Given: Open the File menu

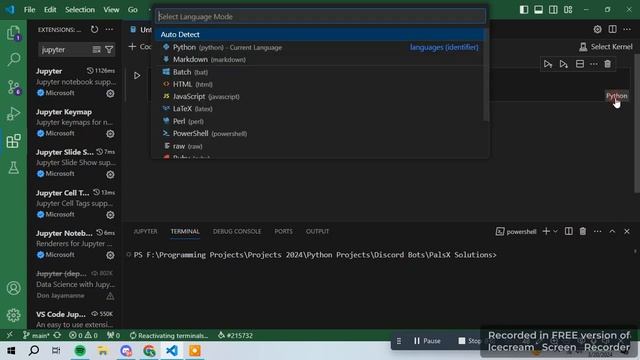Looking at the screenshot, I should click(x=29, y=9).
